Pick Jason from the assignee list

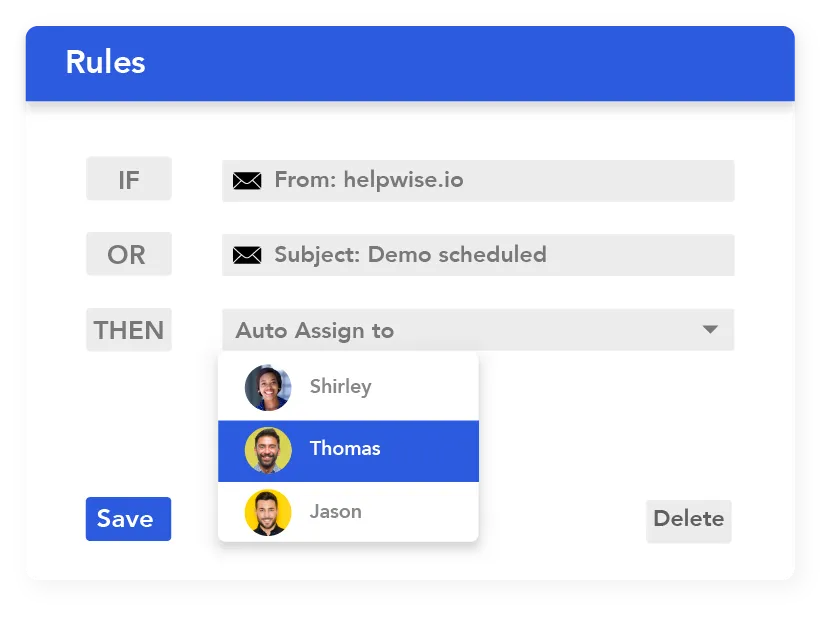[x=336, y=512]
